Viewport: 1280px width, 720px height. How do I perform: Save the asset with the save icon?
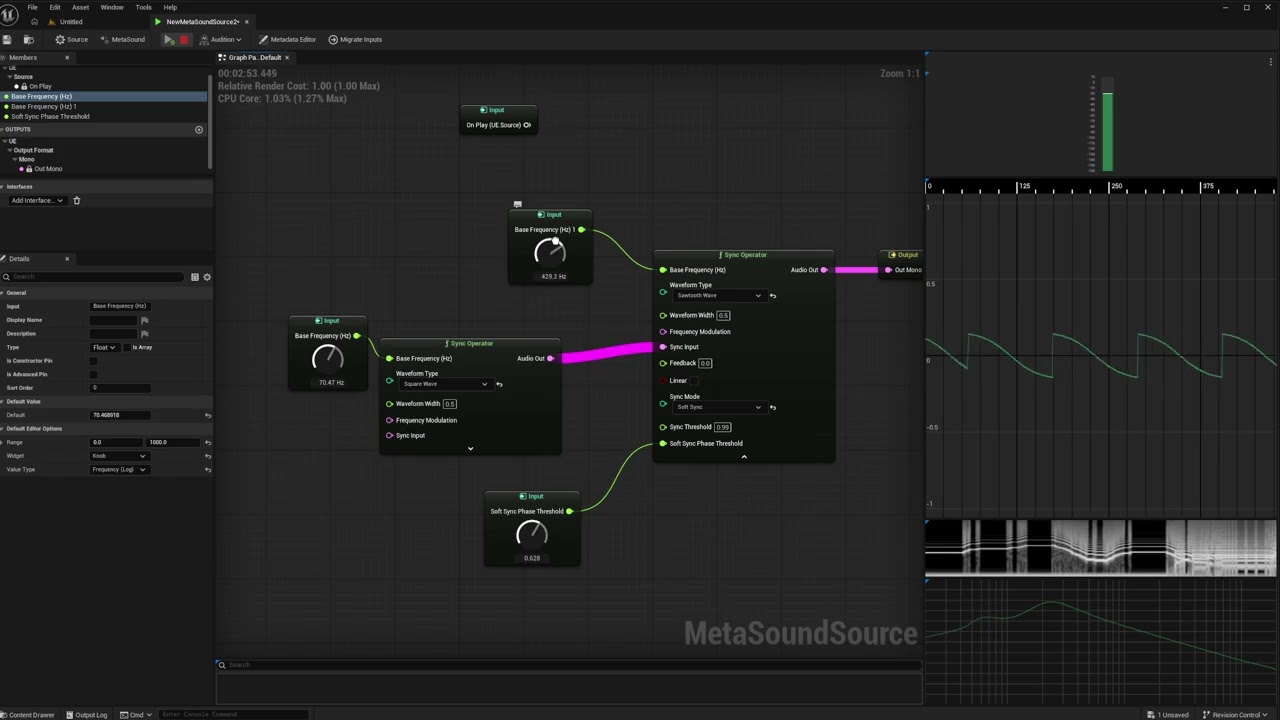7,40
